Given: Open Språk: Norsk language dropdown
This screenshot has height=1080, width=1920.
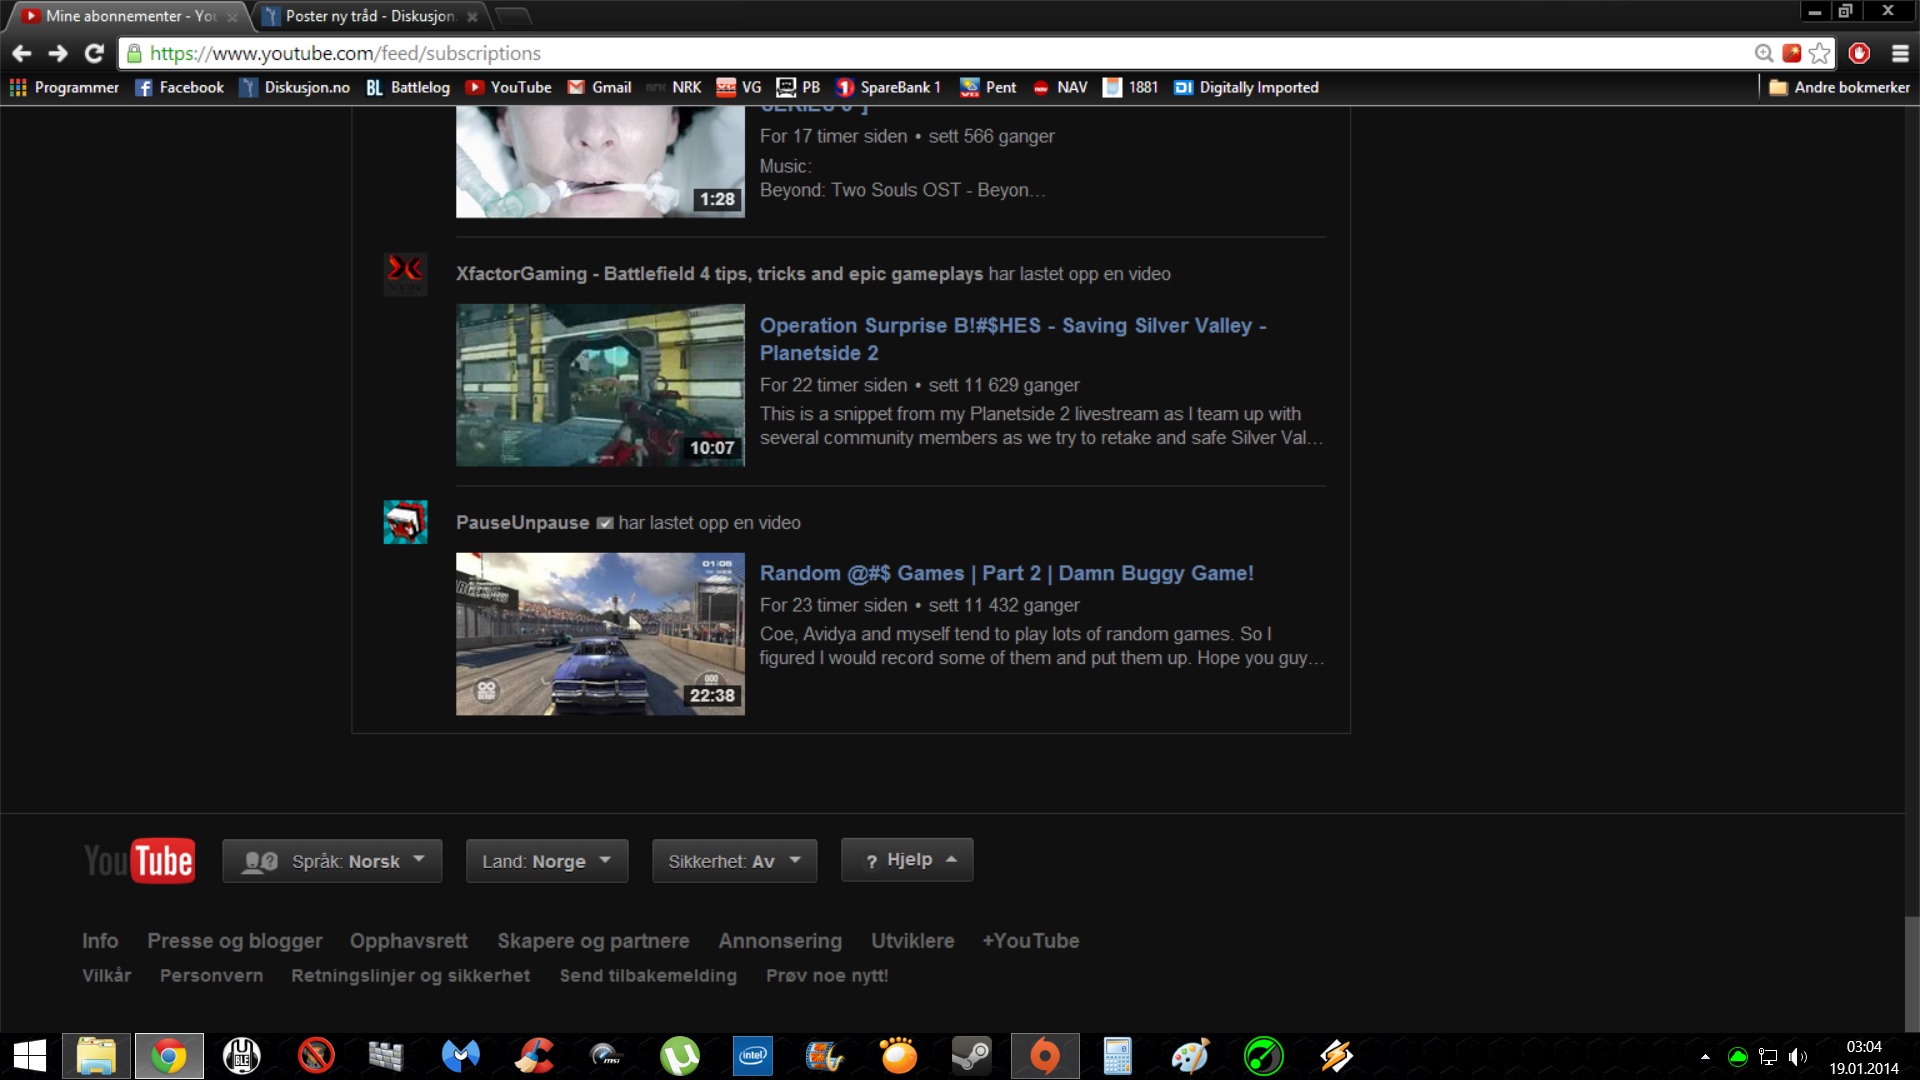Looking at the screenshot, I should pos(332,861).
